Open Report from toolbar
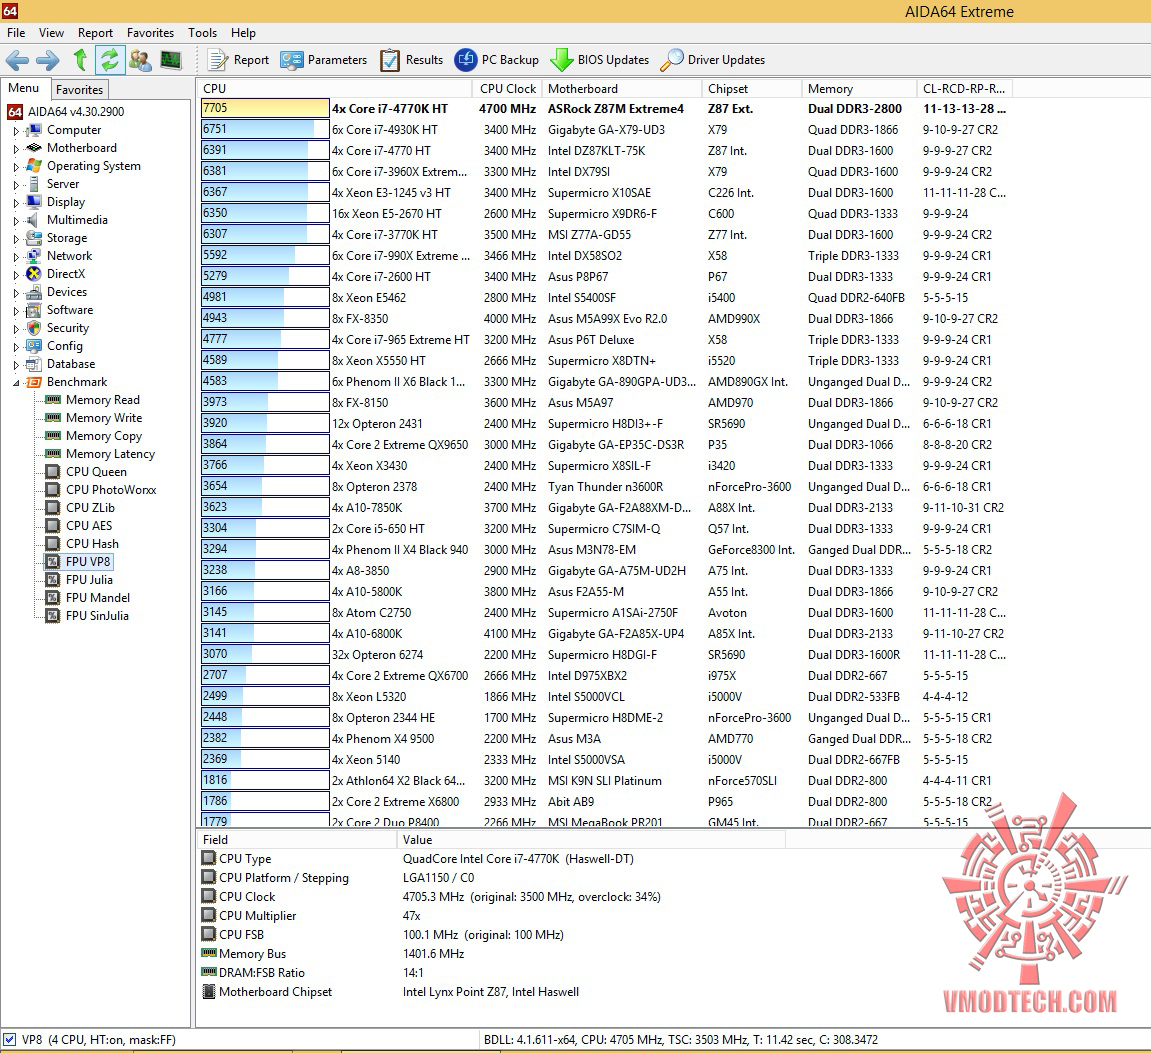 pyautogui.click(x=239, y=60)
